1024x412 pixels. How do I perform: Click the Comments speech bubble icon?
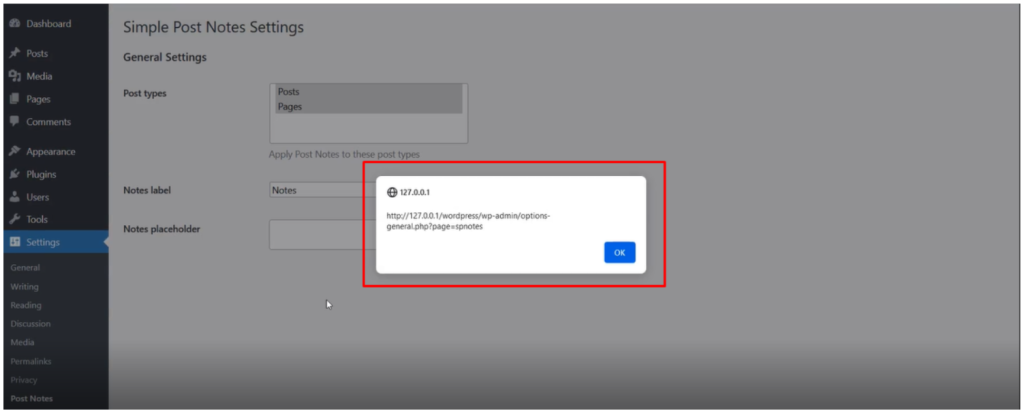[15, 122]
